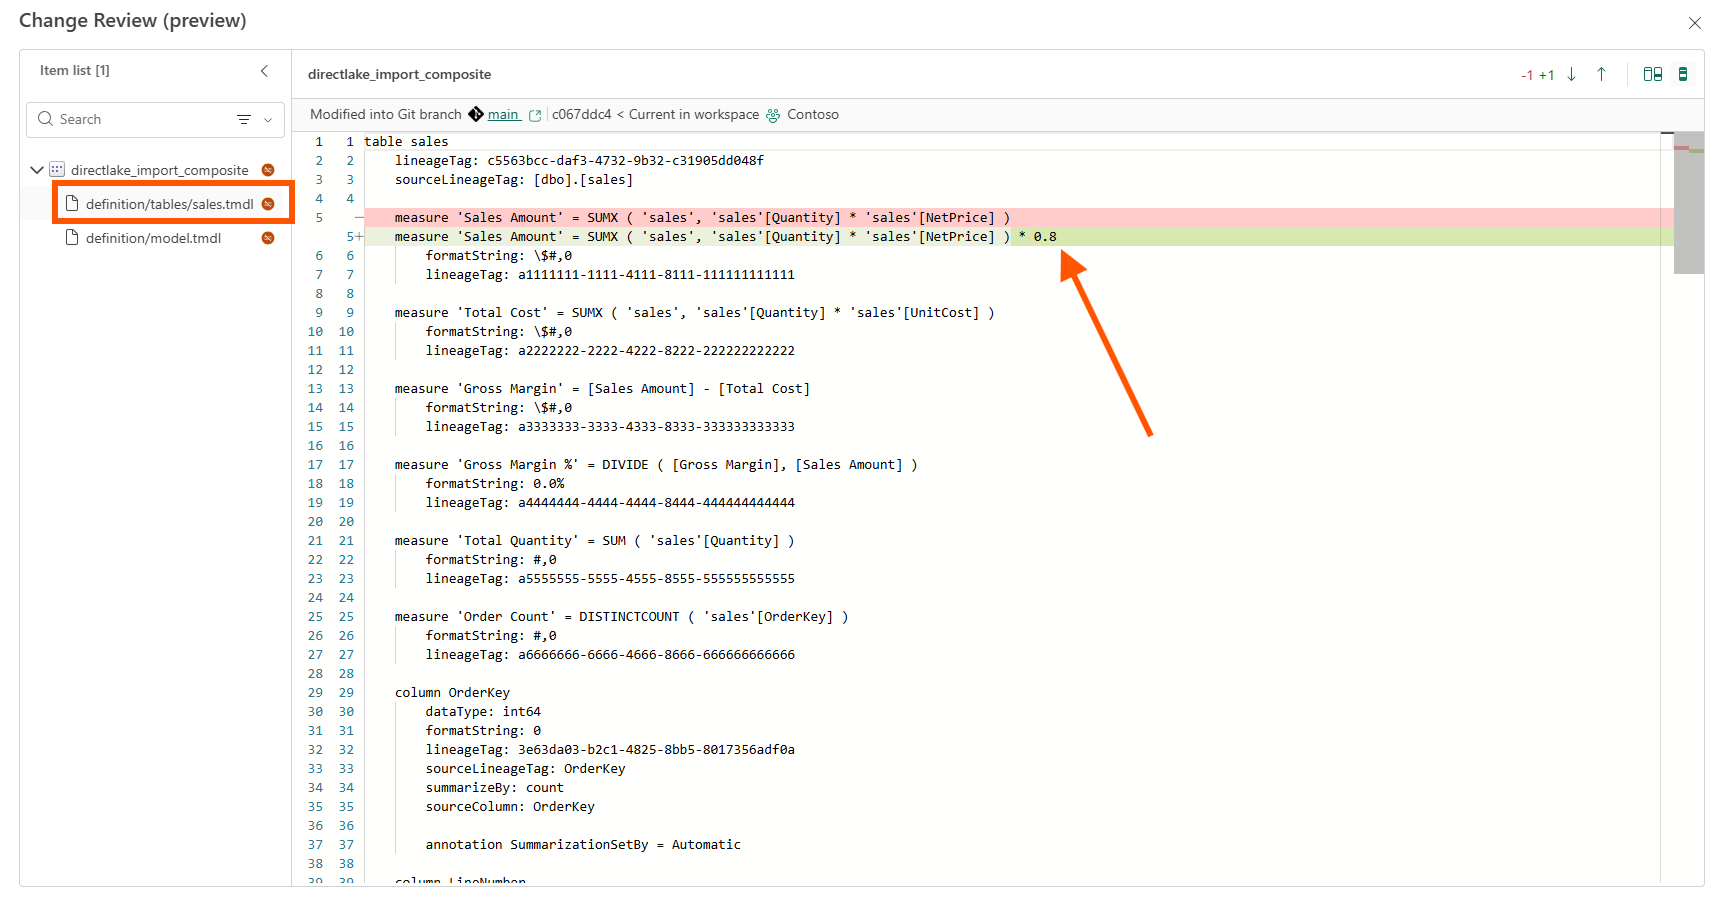
Task: Click the 'Total Cost' measure line
Action: click(x=694, y=312)
